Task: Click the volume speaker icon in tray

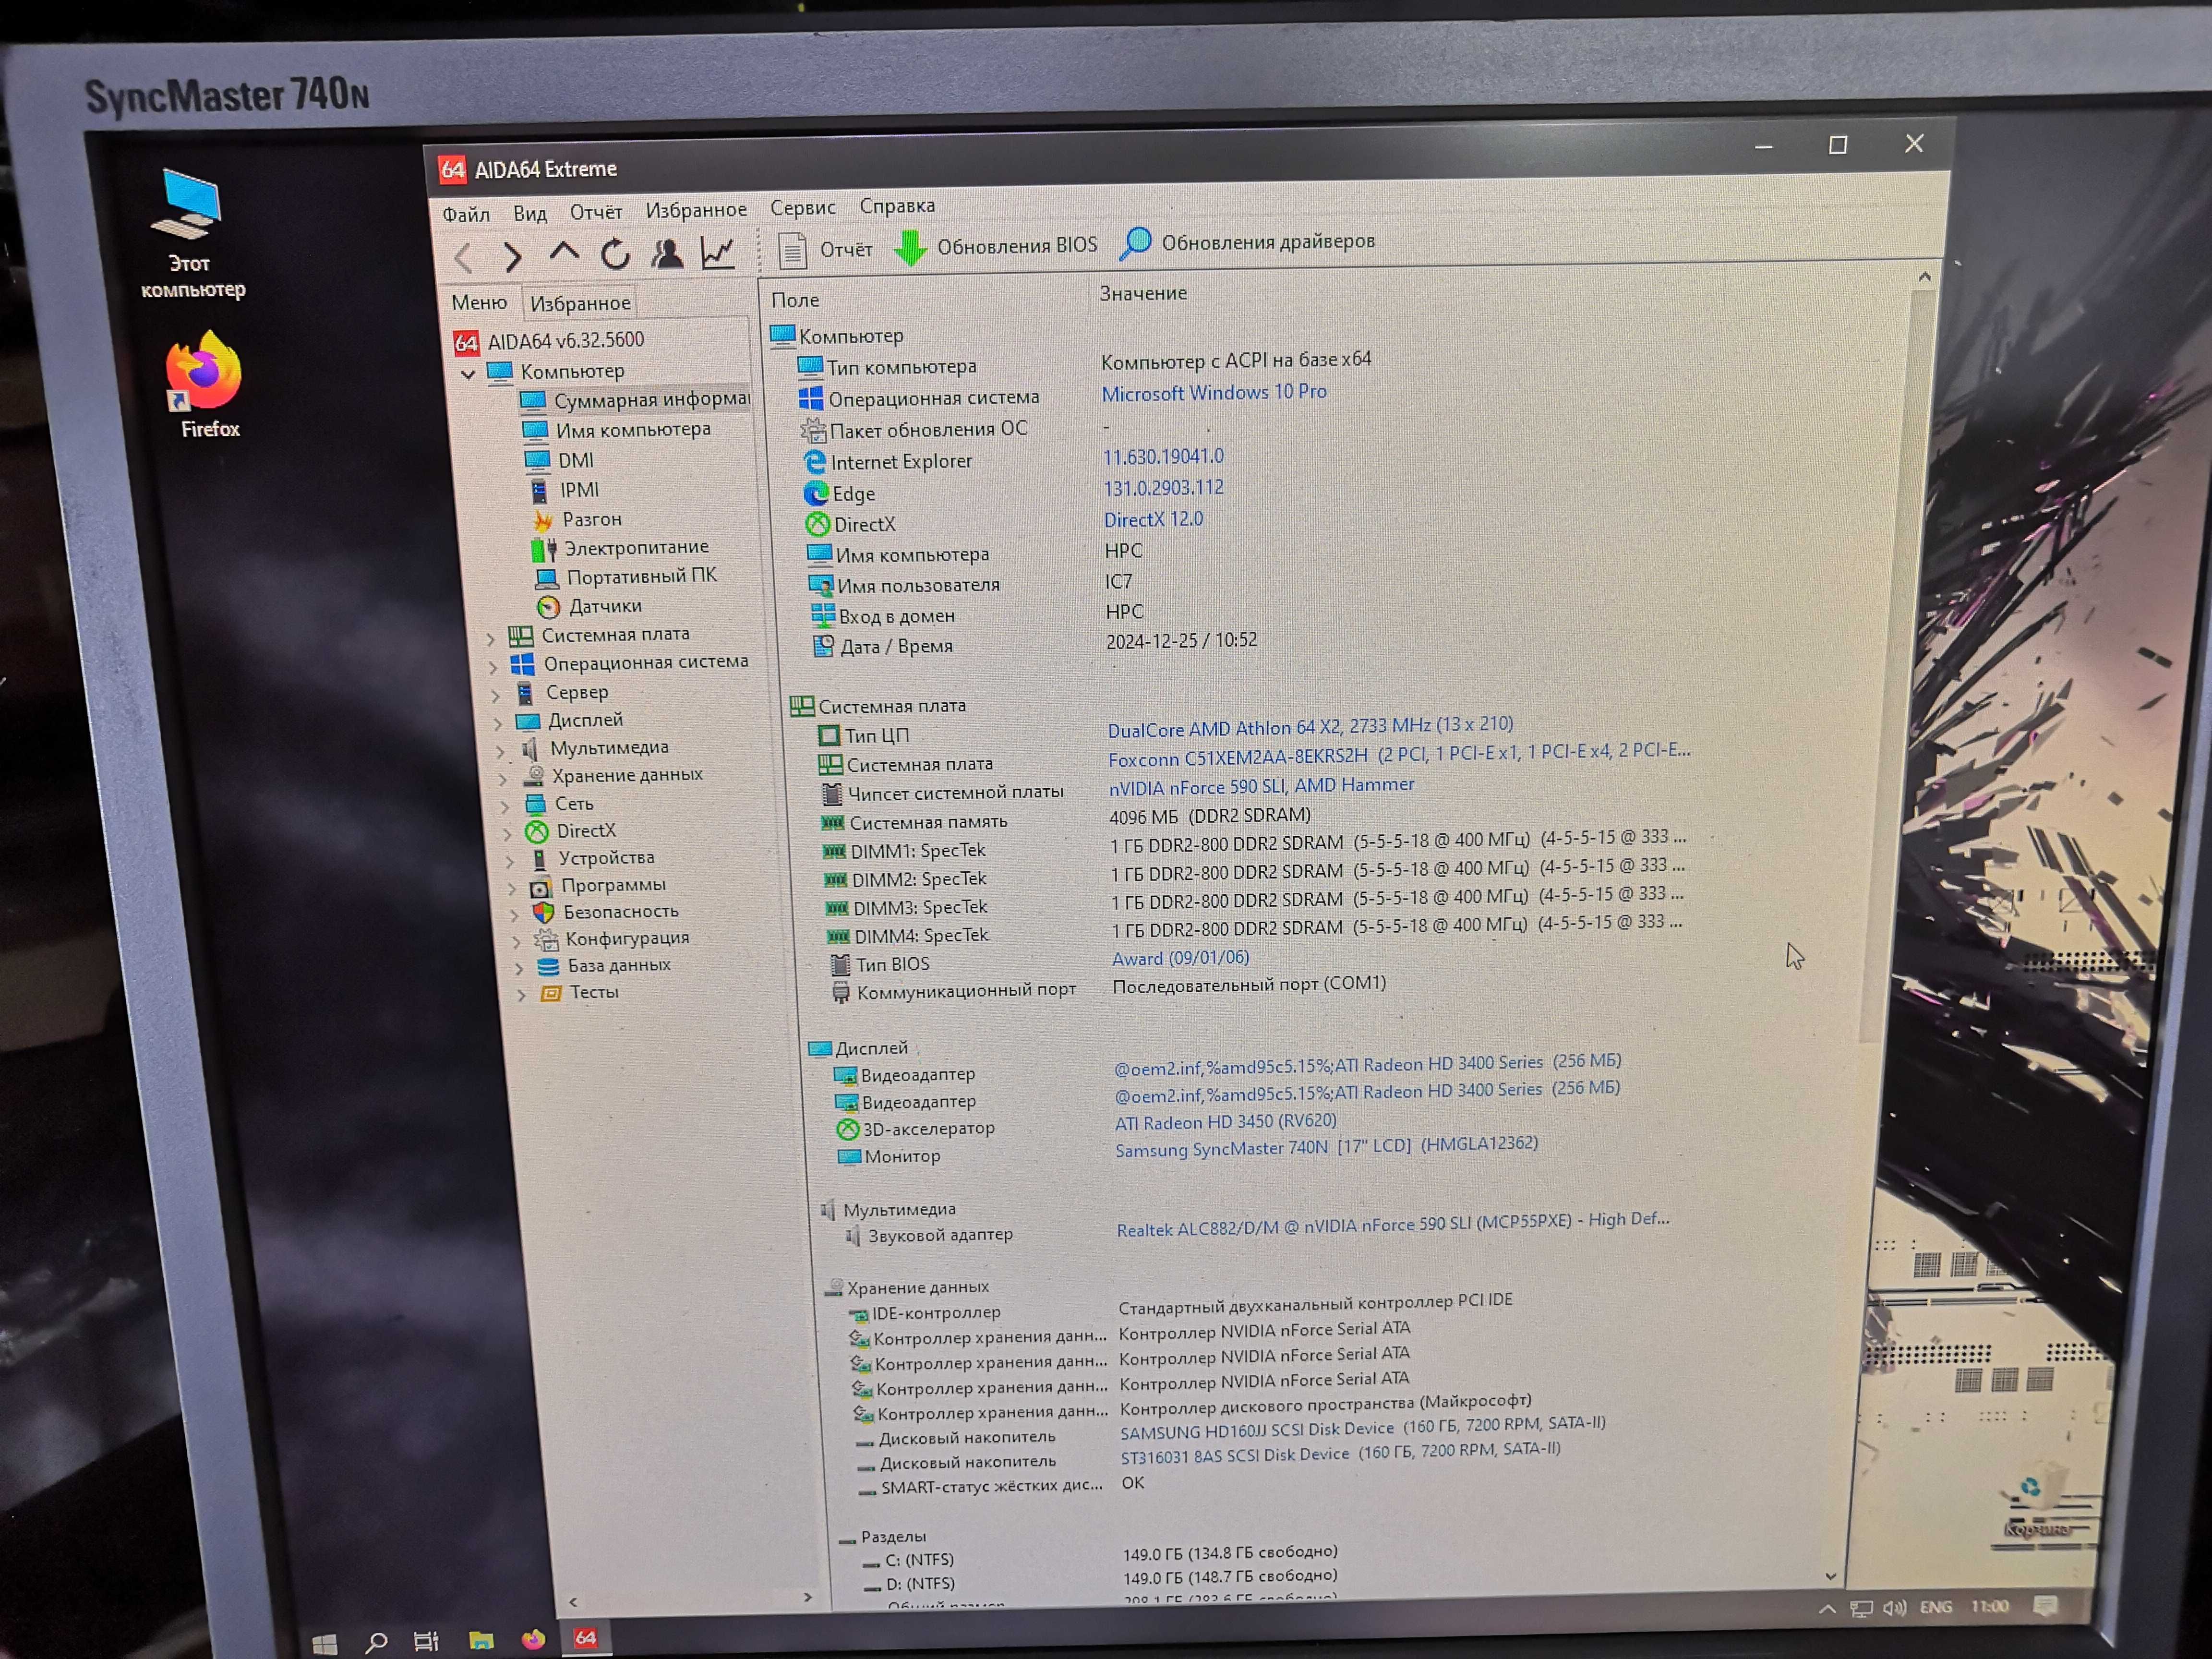Action: [x=1894, y=1607]
